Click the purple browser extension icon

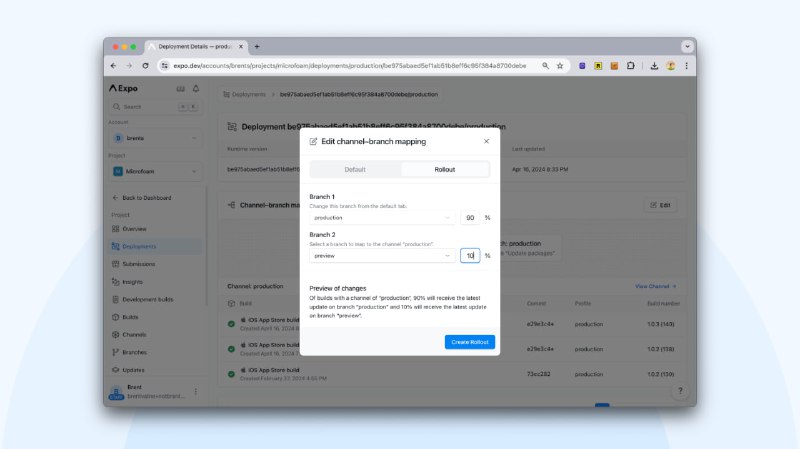[x=582, y=66]
